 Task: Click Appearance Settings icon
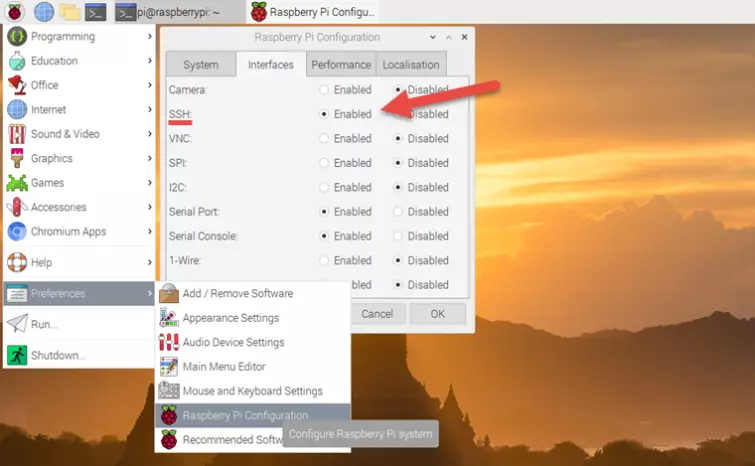click(169, 318)
